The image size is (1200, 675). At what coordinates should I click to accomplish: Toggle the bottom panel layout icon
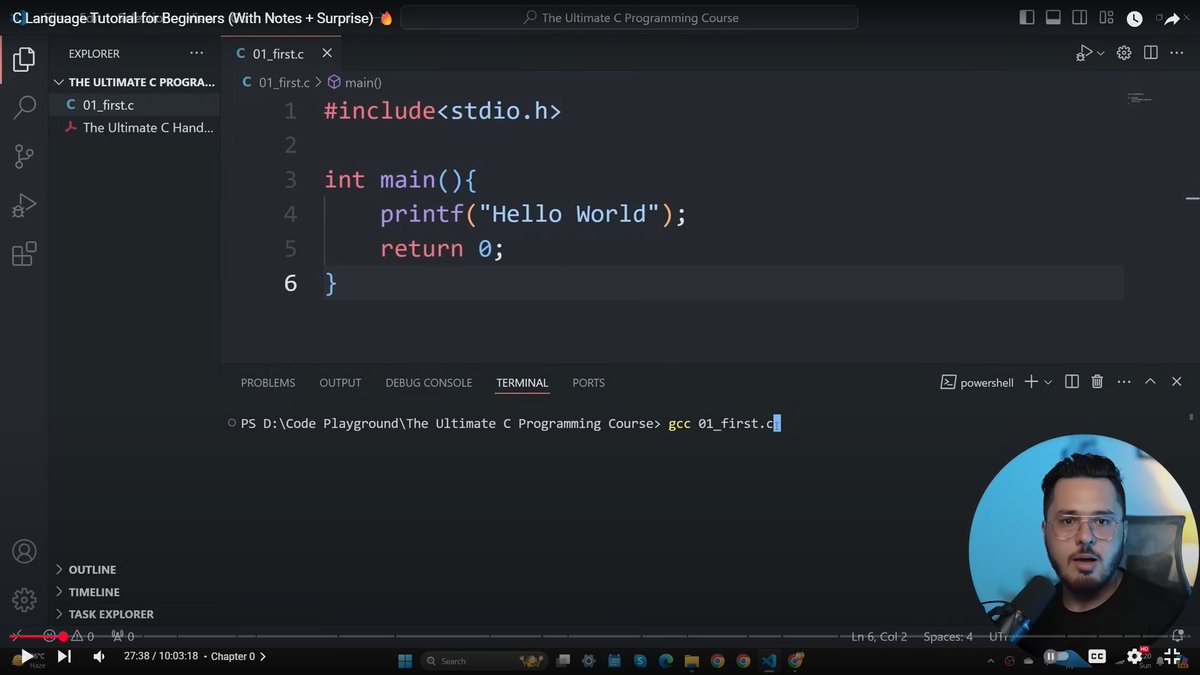tap(1053, 18)
